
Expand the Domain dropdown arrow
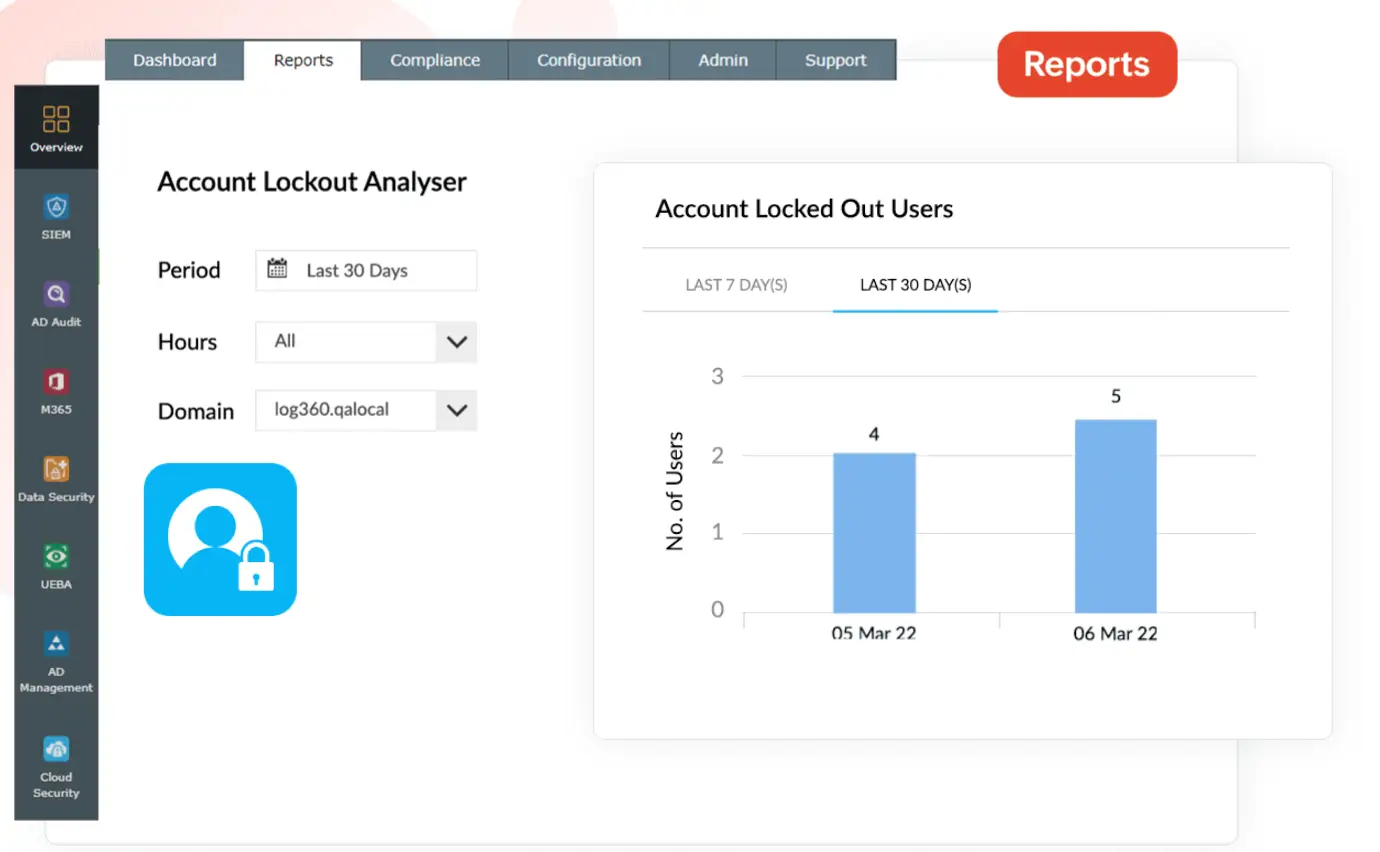(x=457, y=410)
